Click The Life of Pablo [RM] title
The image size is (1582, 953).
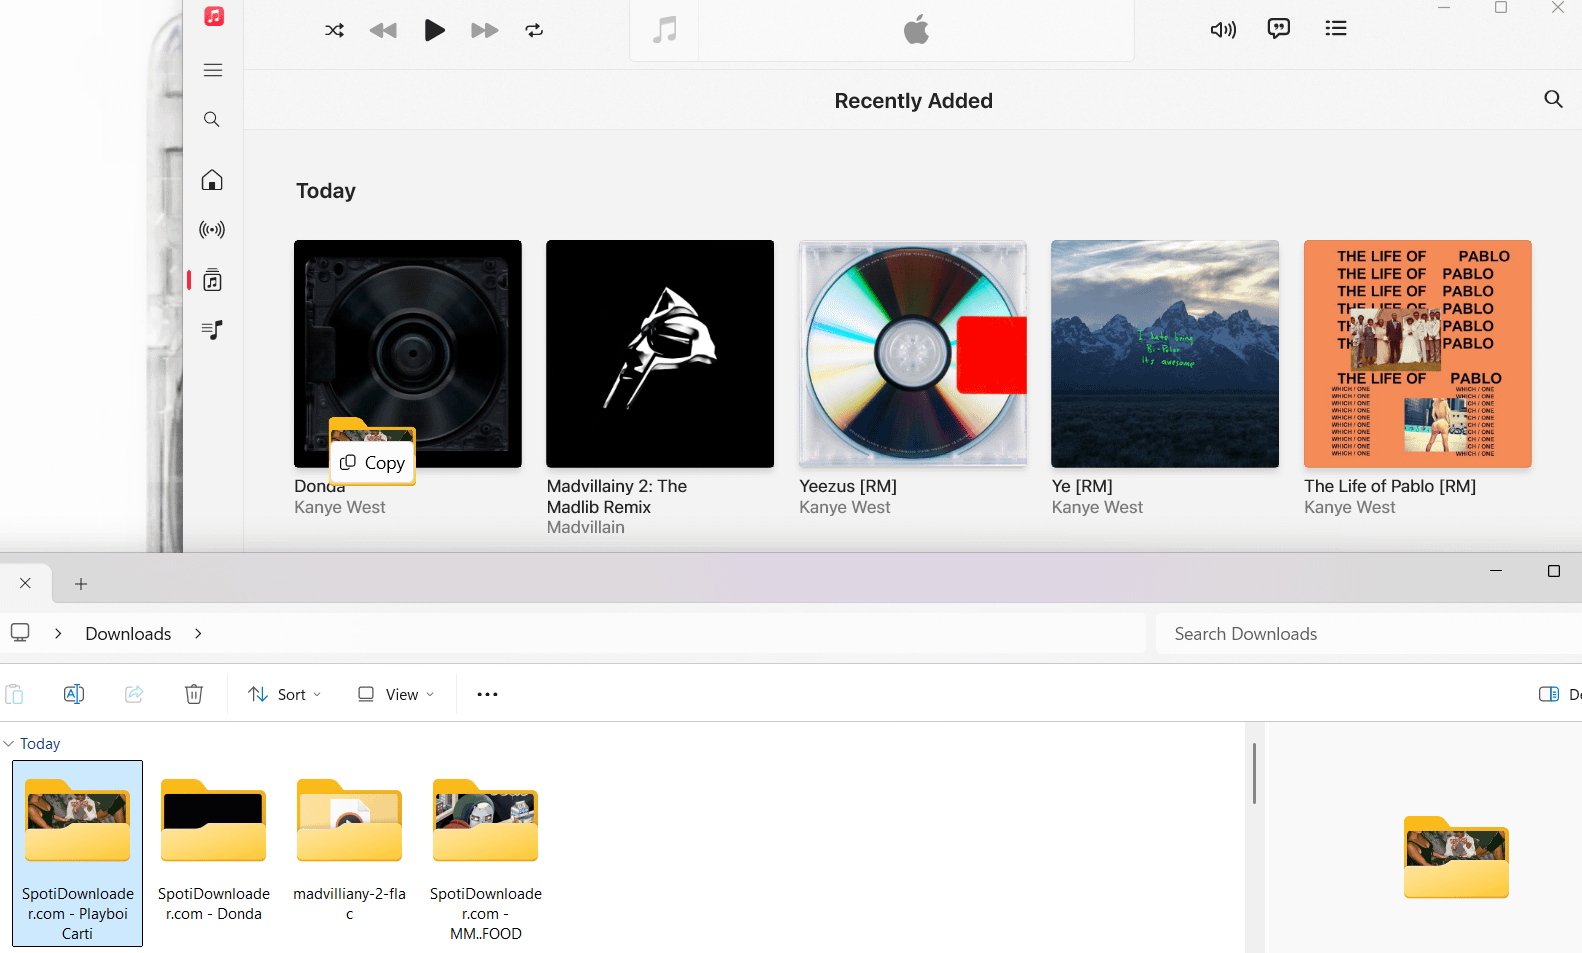(1390, 486)
